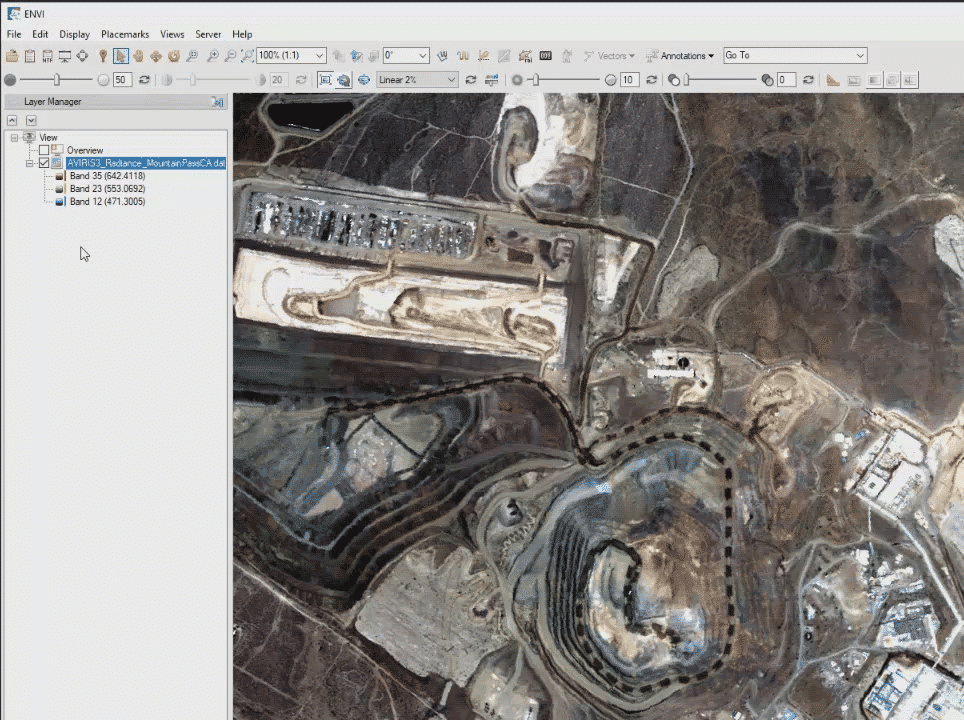Click the Zoom Out magnifier icon
This screenshot has height=720, width=964.
[x=230, y=56]
